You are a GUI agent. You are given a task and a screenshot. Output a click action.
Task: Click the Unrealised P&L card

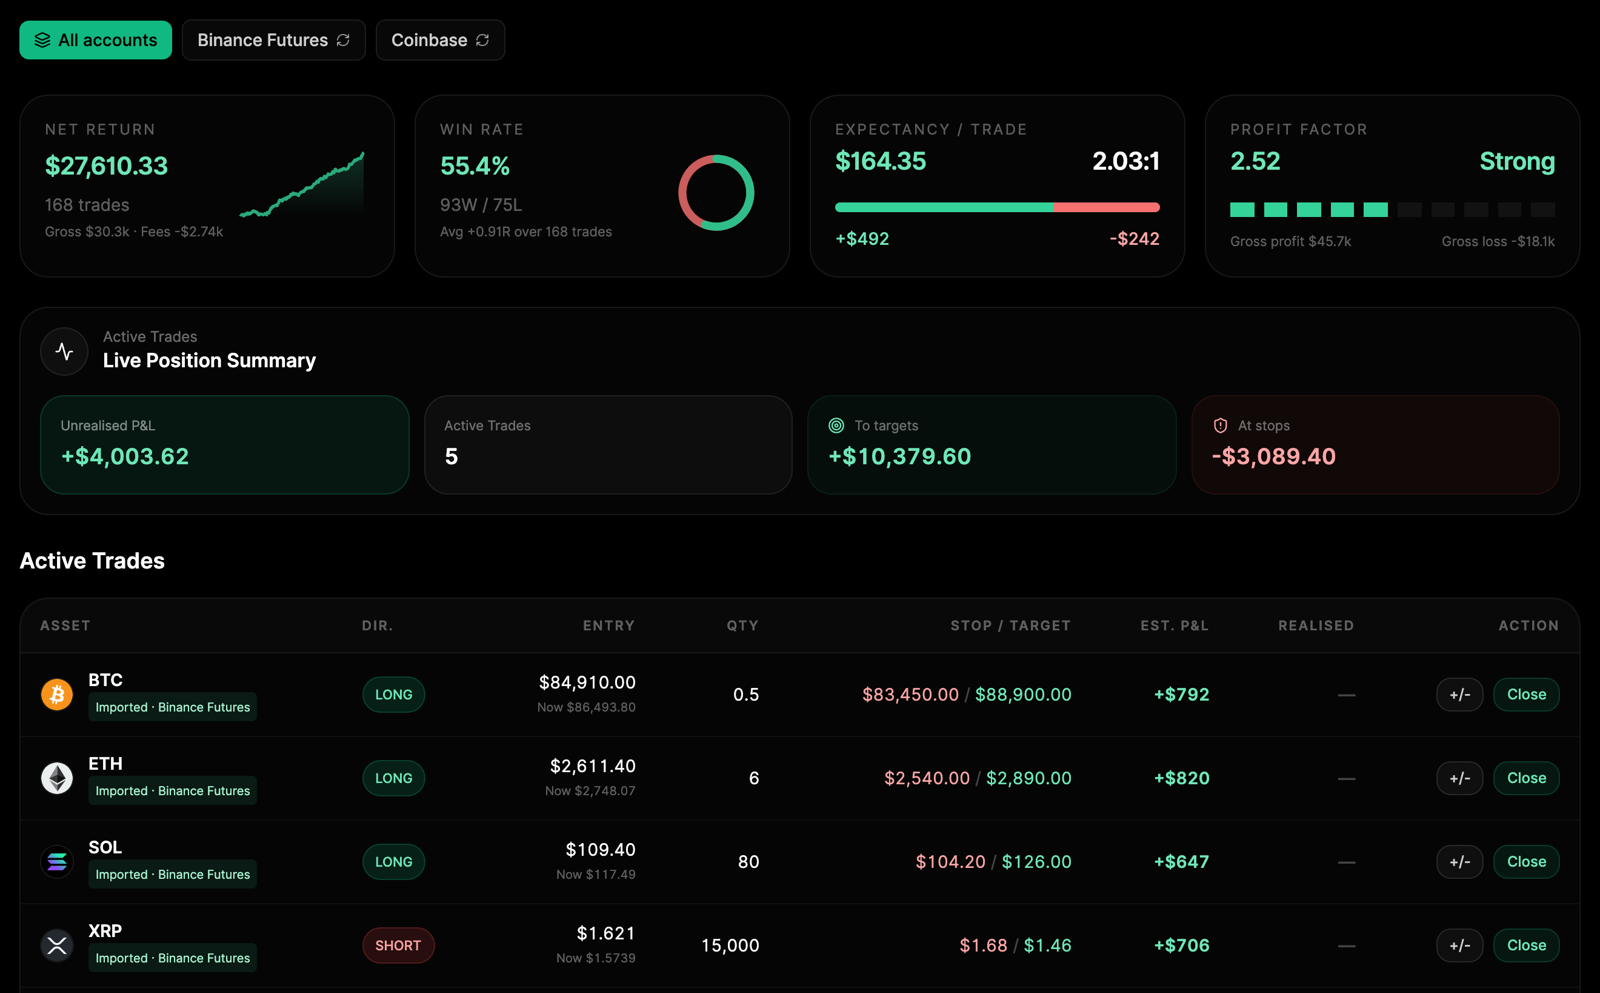[225, 444]
